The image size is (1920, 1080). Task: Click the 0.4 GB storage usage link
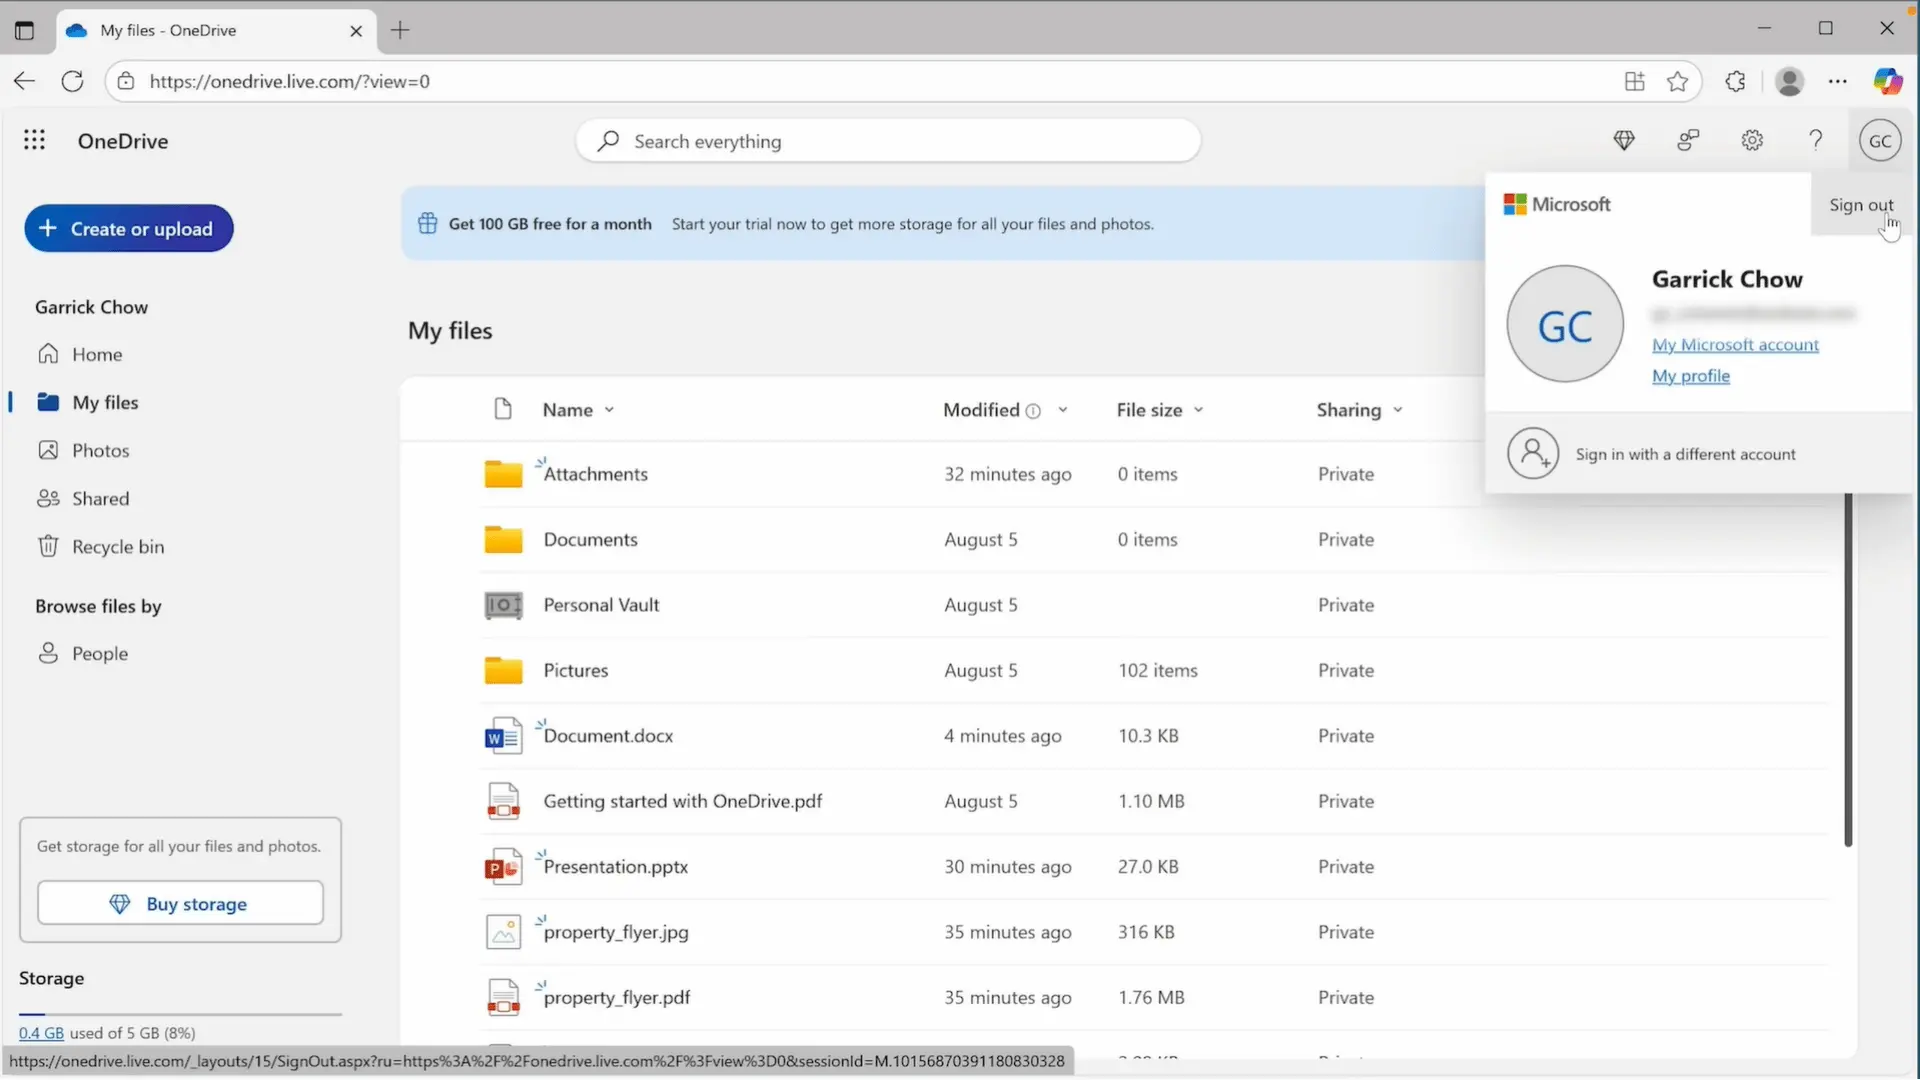click(x=41, y=1033)
